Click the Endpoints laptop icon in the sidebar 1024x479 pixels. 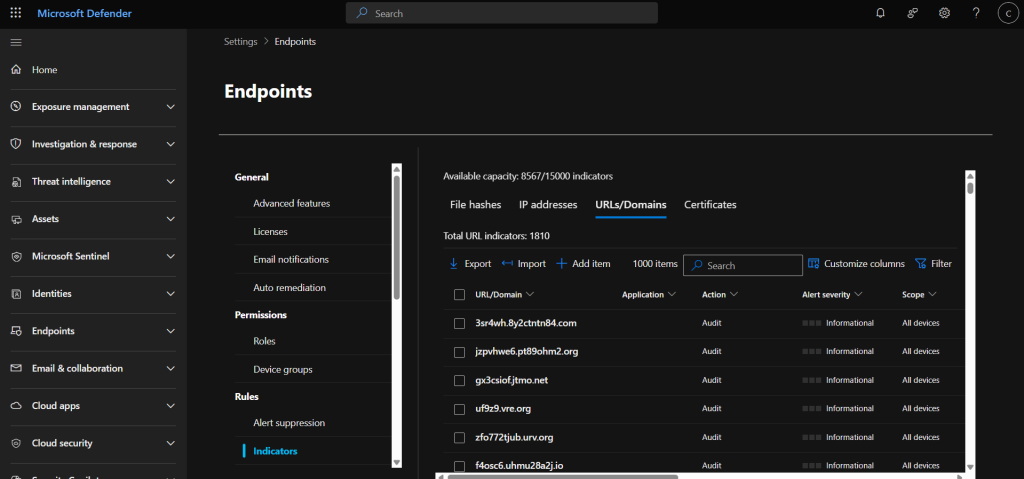click(x=16, y=331)
